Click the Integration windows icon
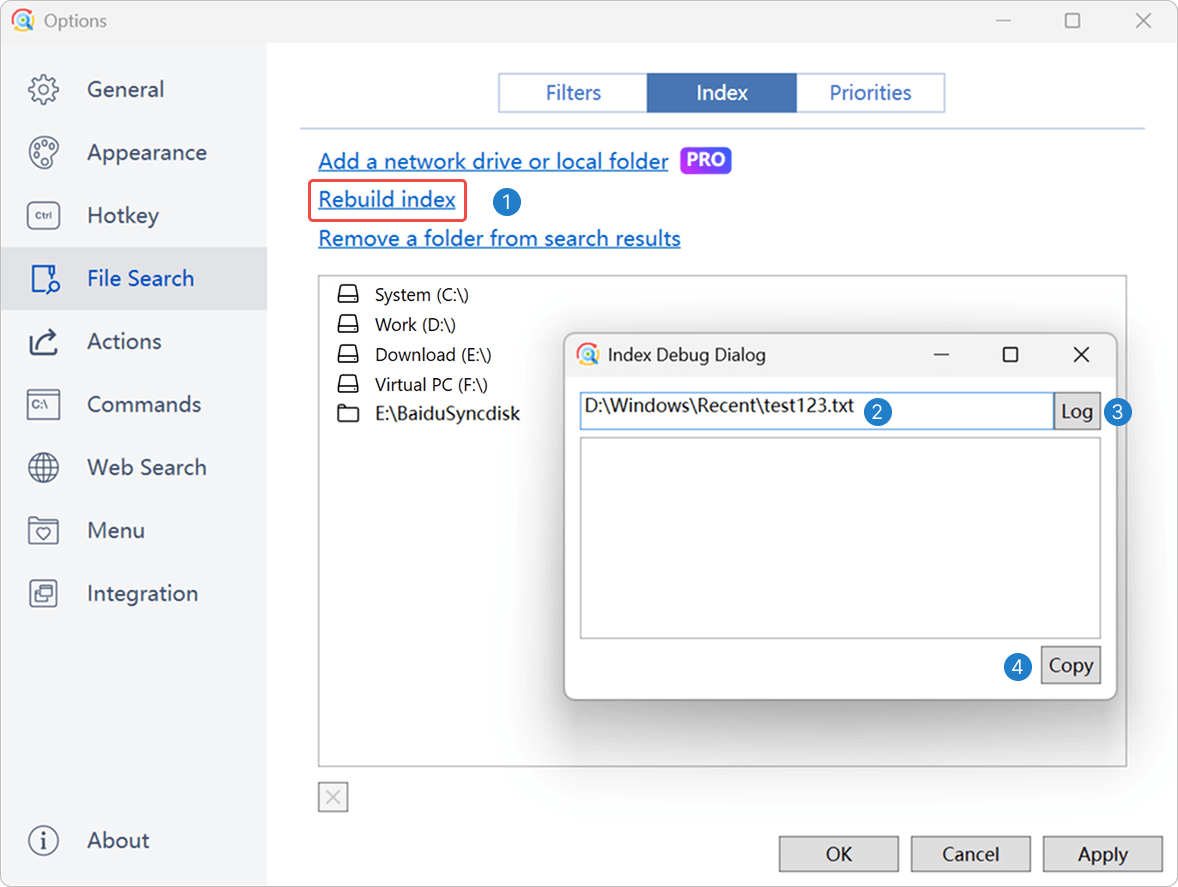This screenshot has height=887, width=1178. point(44,593)
